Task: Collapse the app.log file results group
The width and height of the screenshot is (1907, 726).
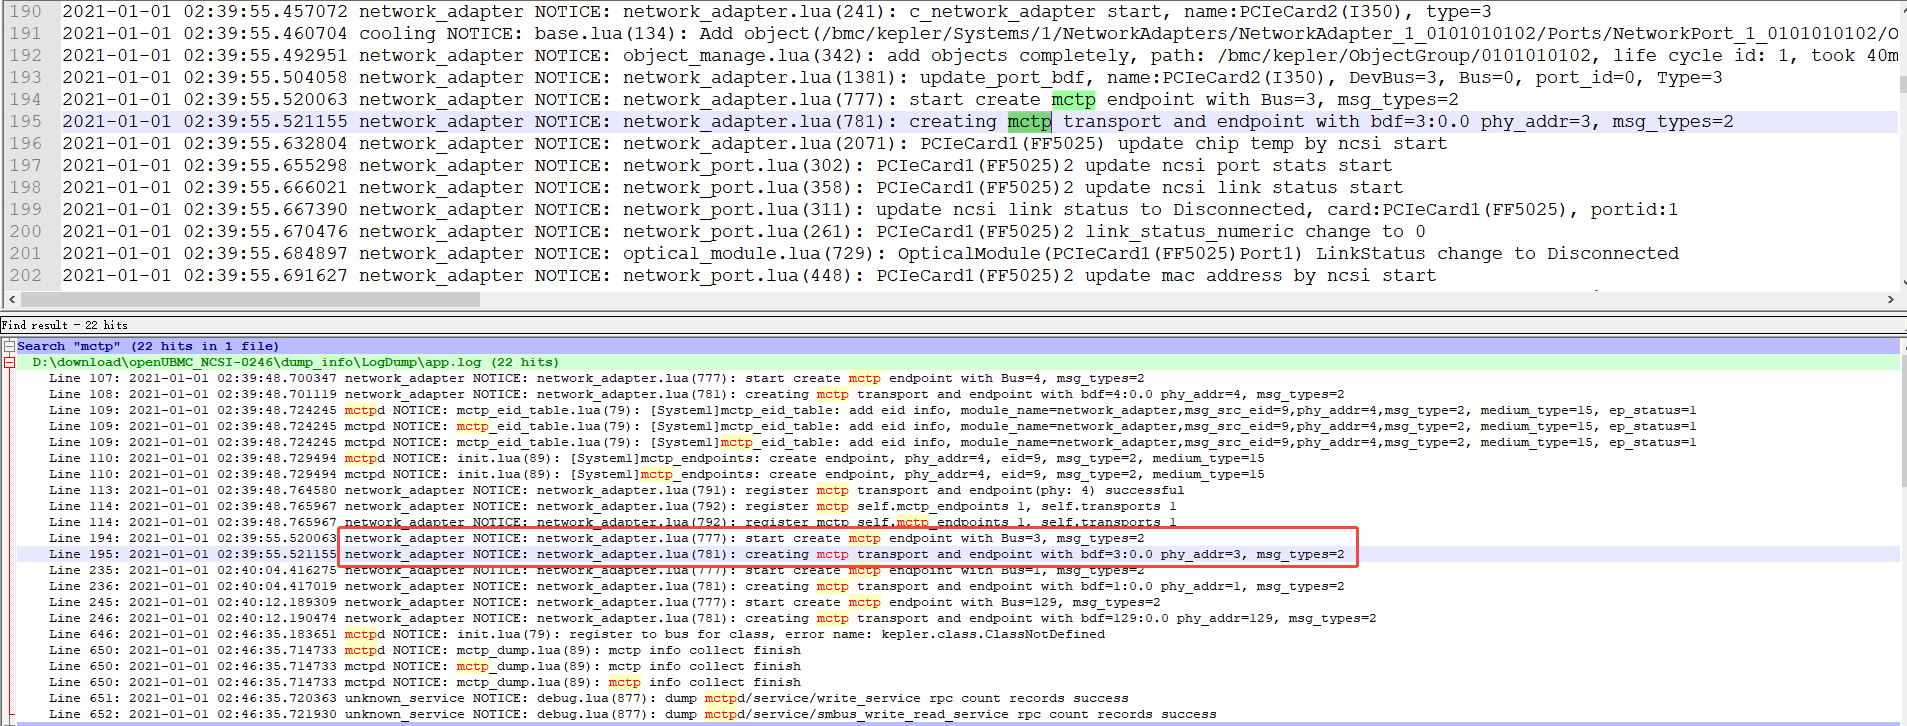Action: coord(9,362)
